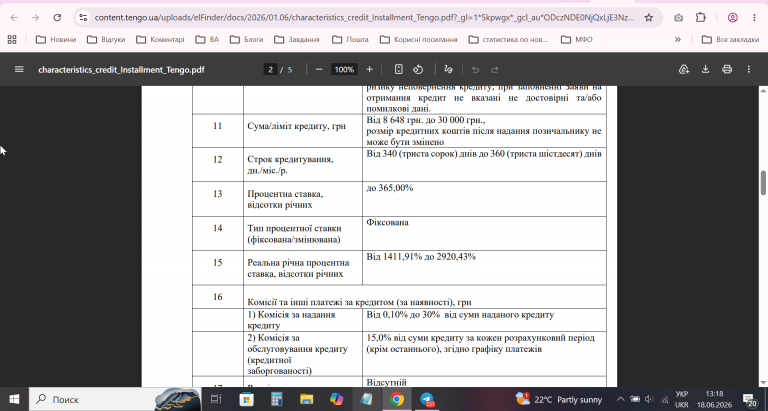Show hidden system tray icons
Screen dimensions: 768x411
620,399
